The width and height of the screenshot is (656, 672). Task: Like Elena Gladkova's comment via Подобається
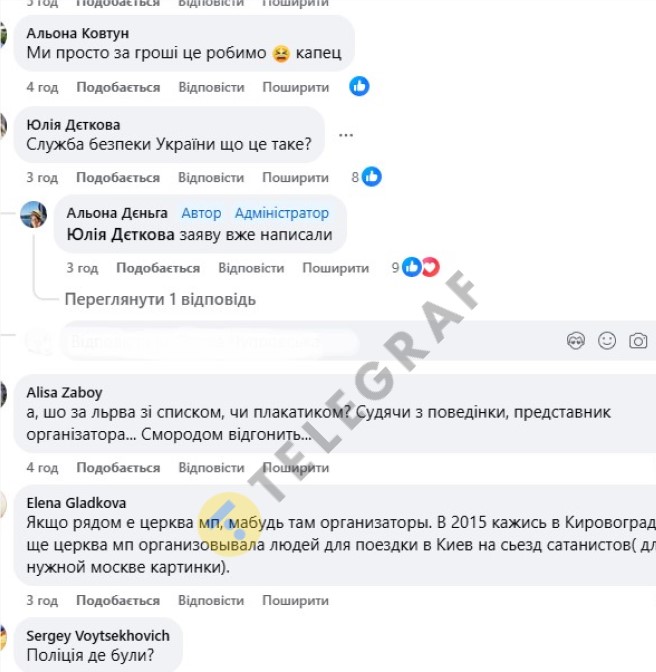click(x=118, y=600)
